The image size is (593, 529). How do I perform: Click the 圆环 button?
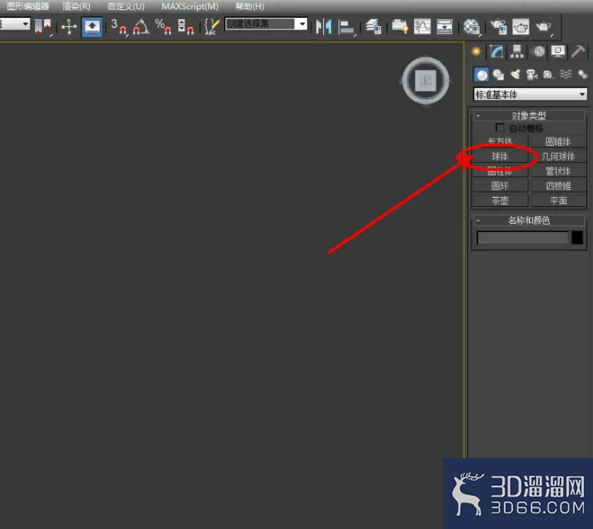pos(500,186)
